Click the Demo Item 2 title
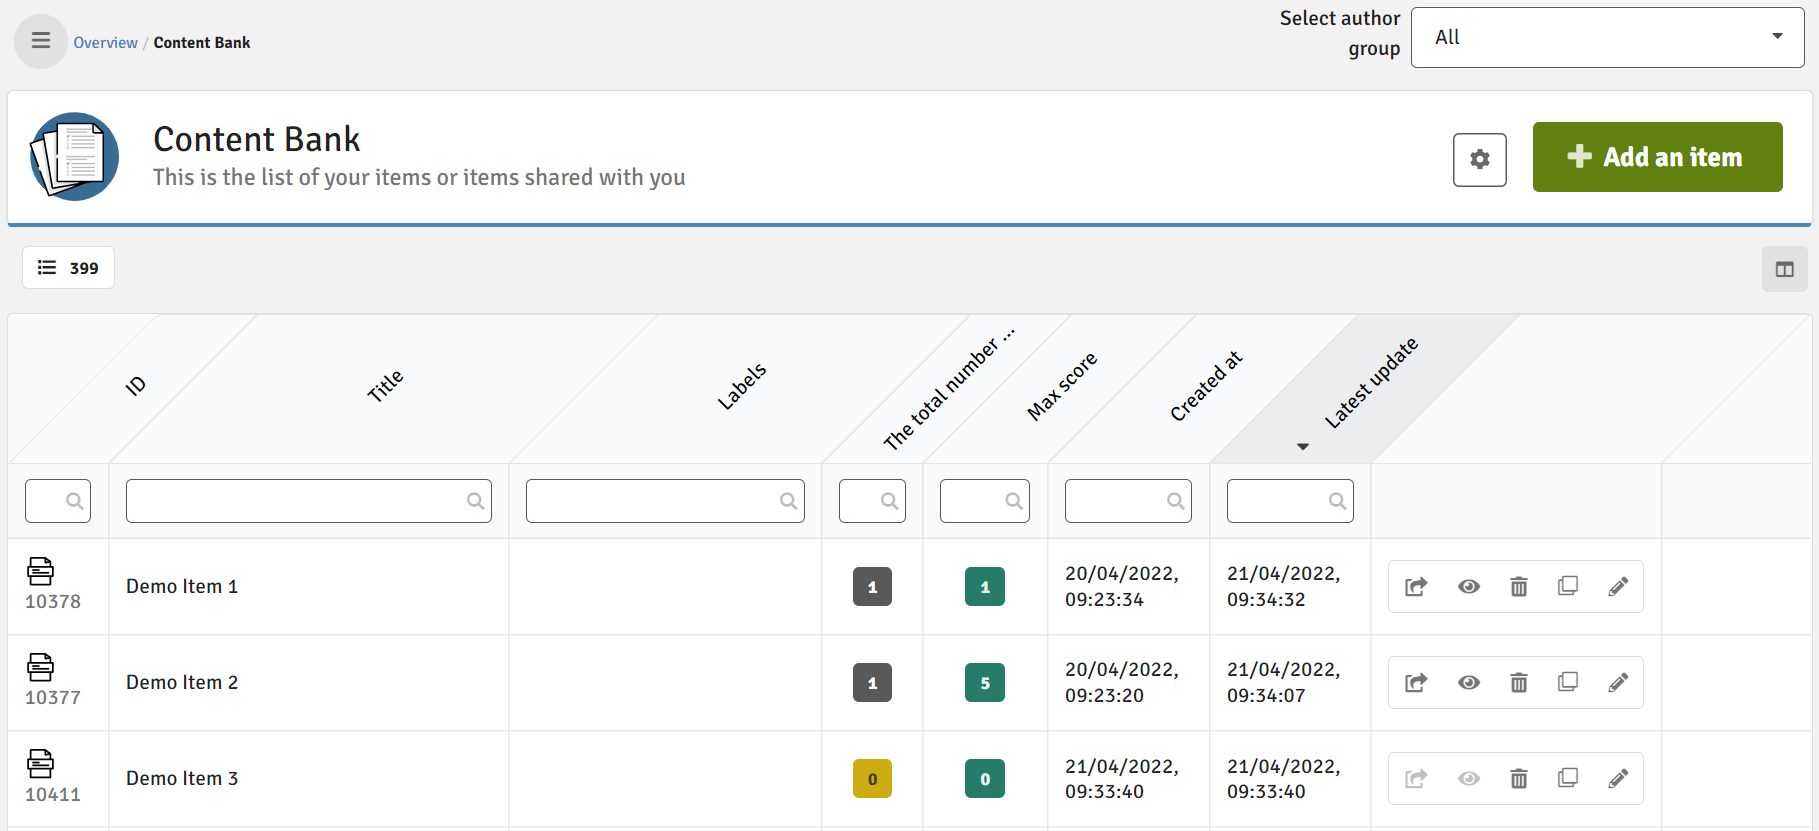Viewport: 1819px width, 831px height. tap(182, 683)
